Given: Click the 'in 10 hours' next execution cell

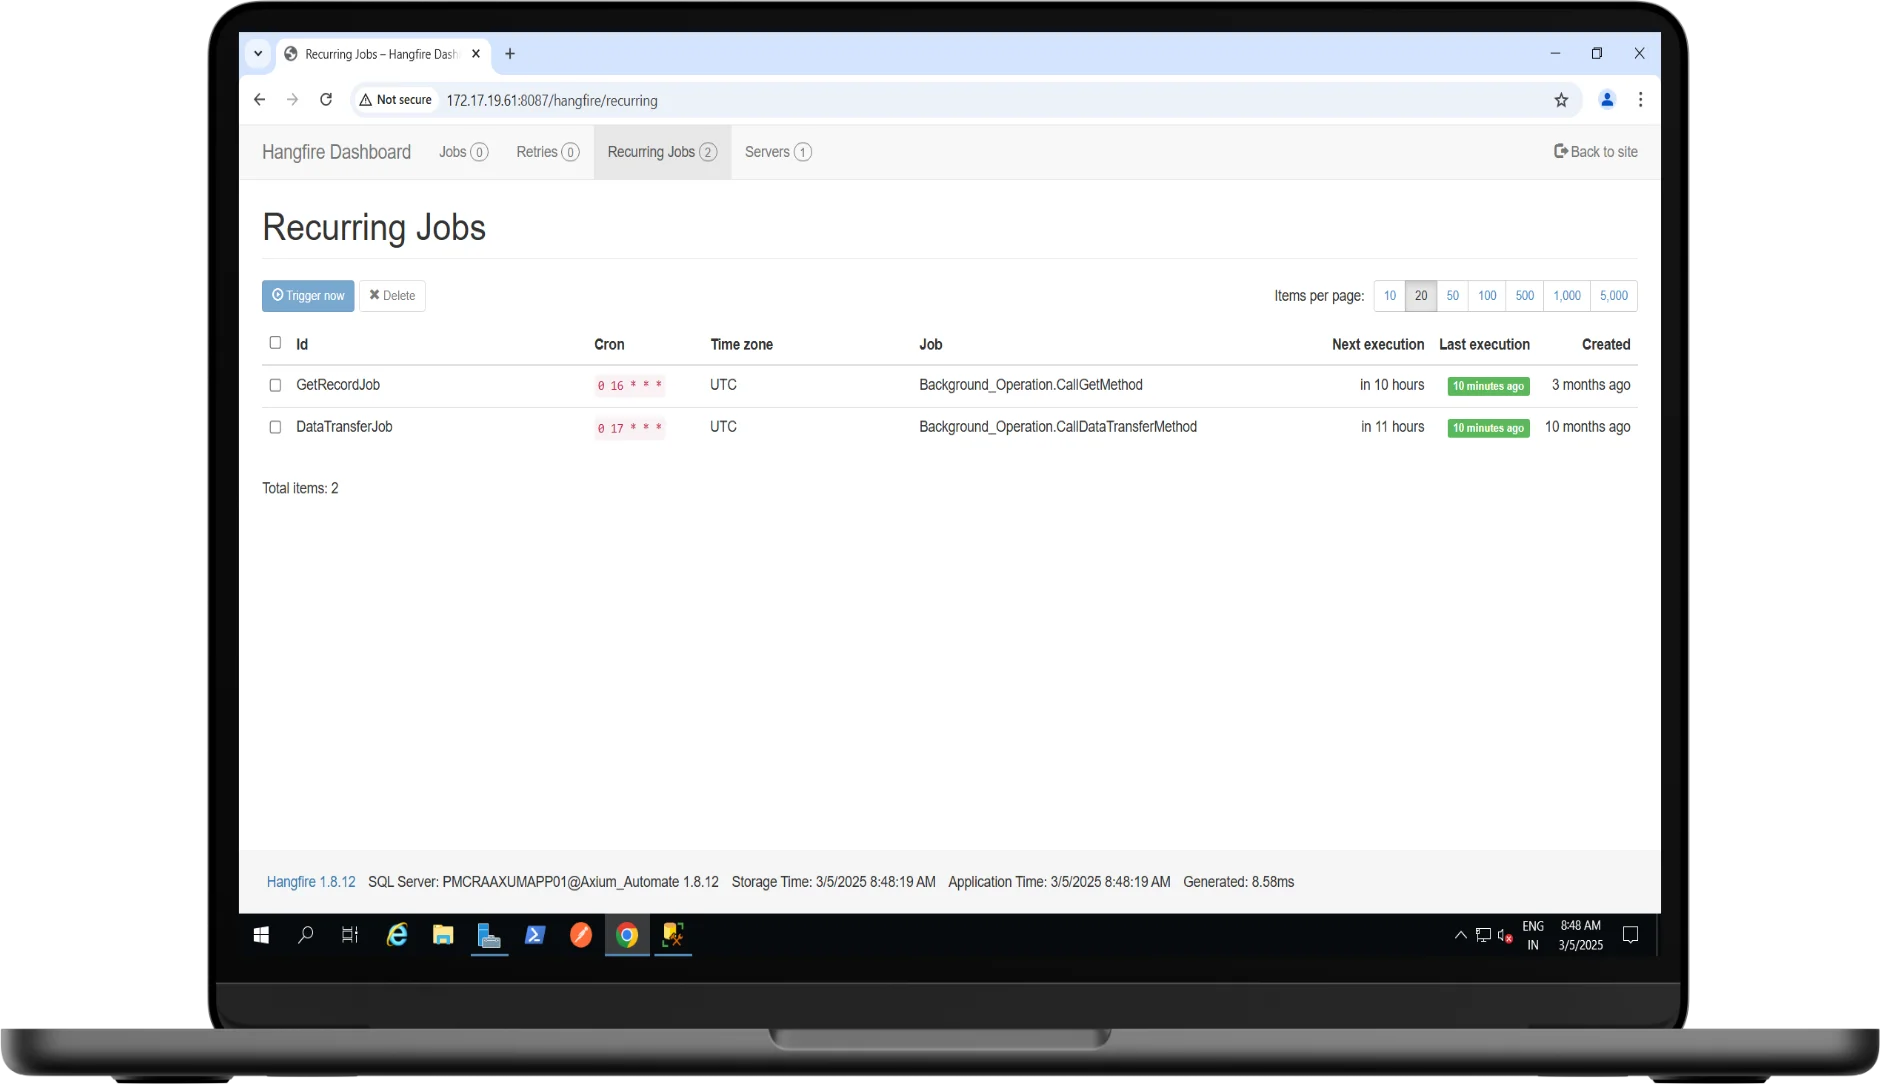Looking at the screenshot, I should pos(1392,385).
